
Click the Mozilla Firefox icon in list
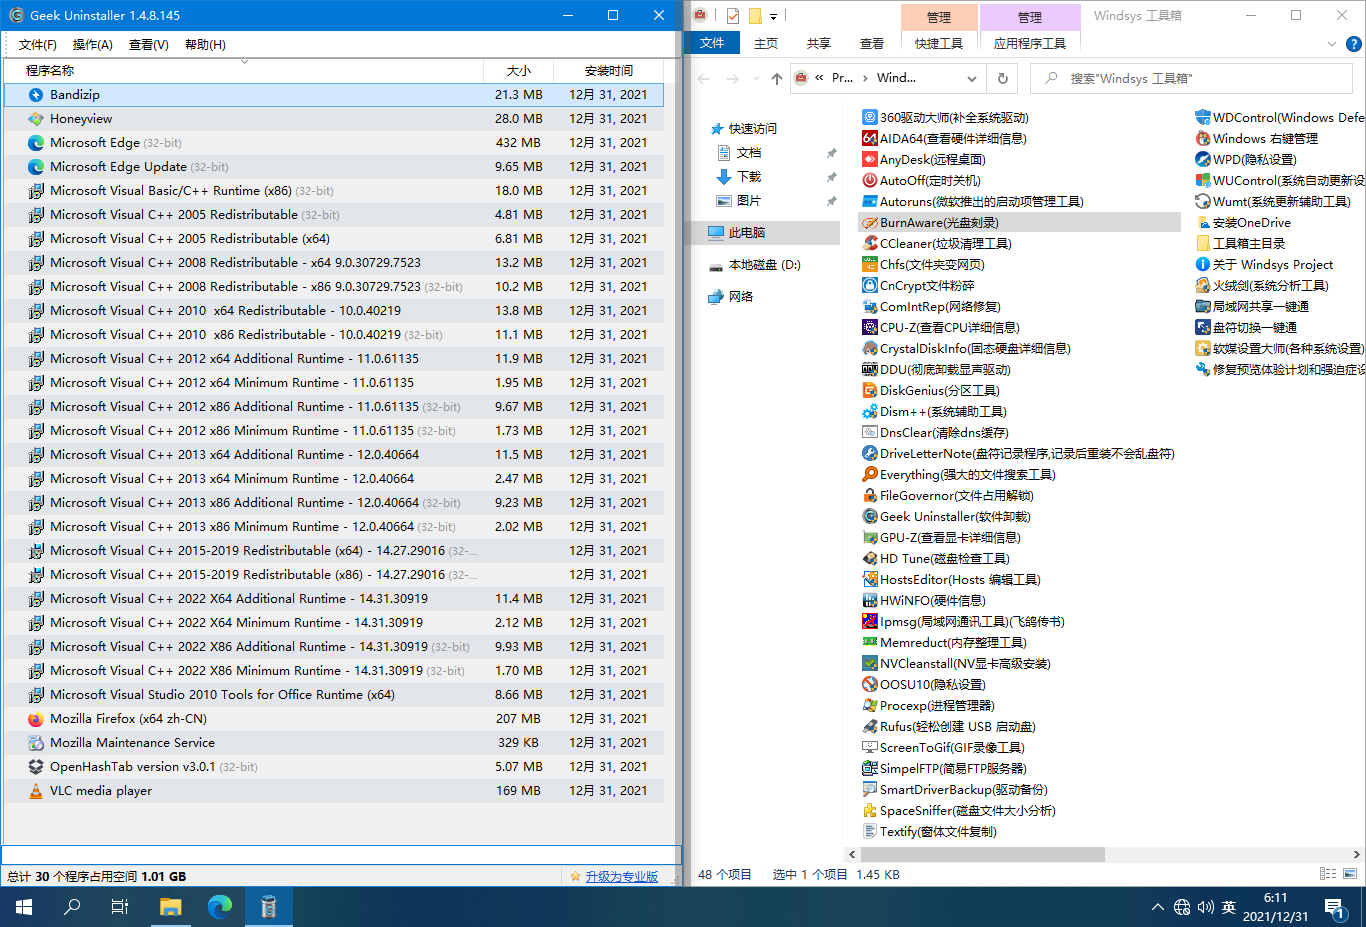click(36, 719)
